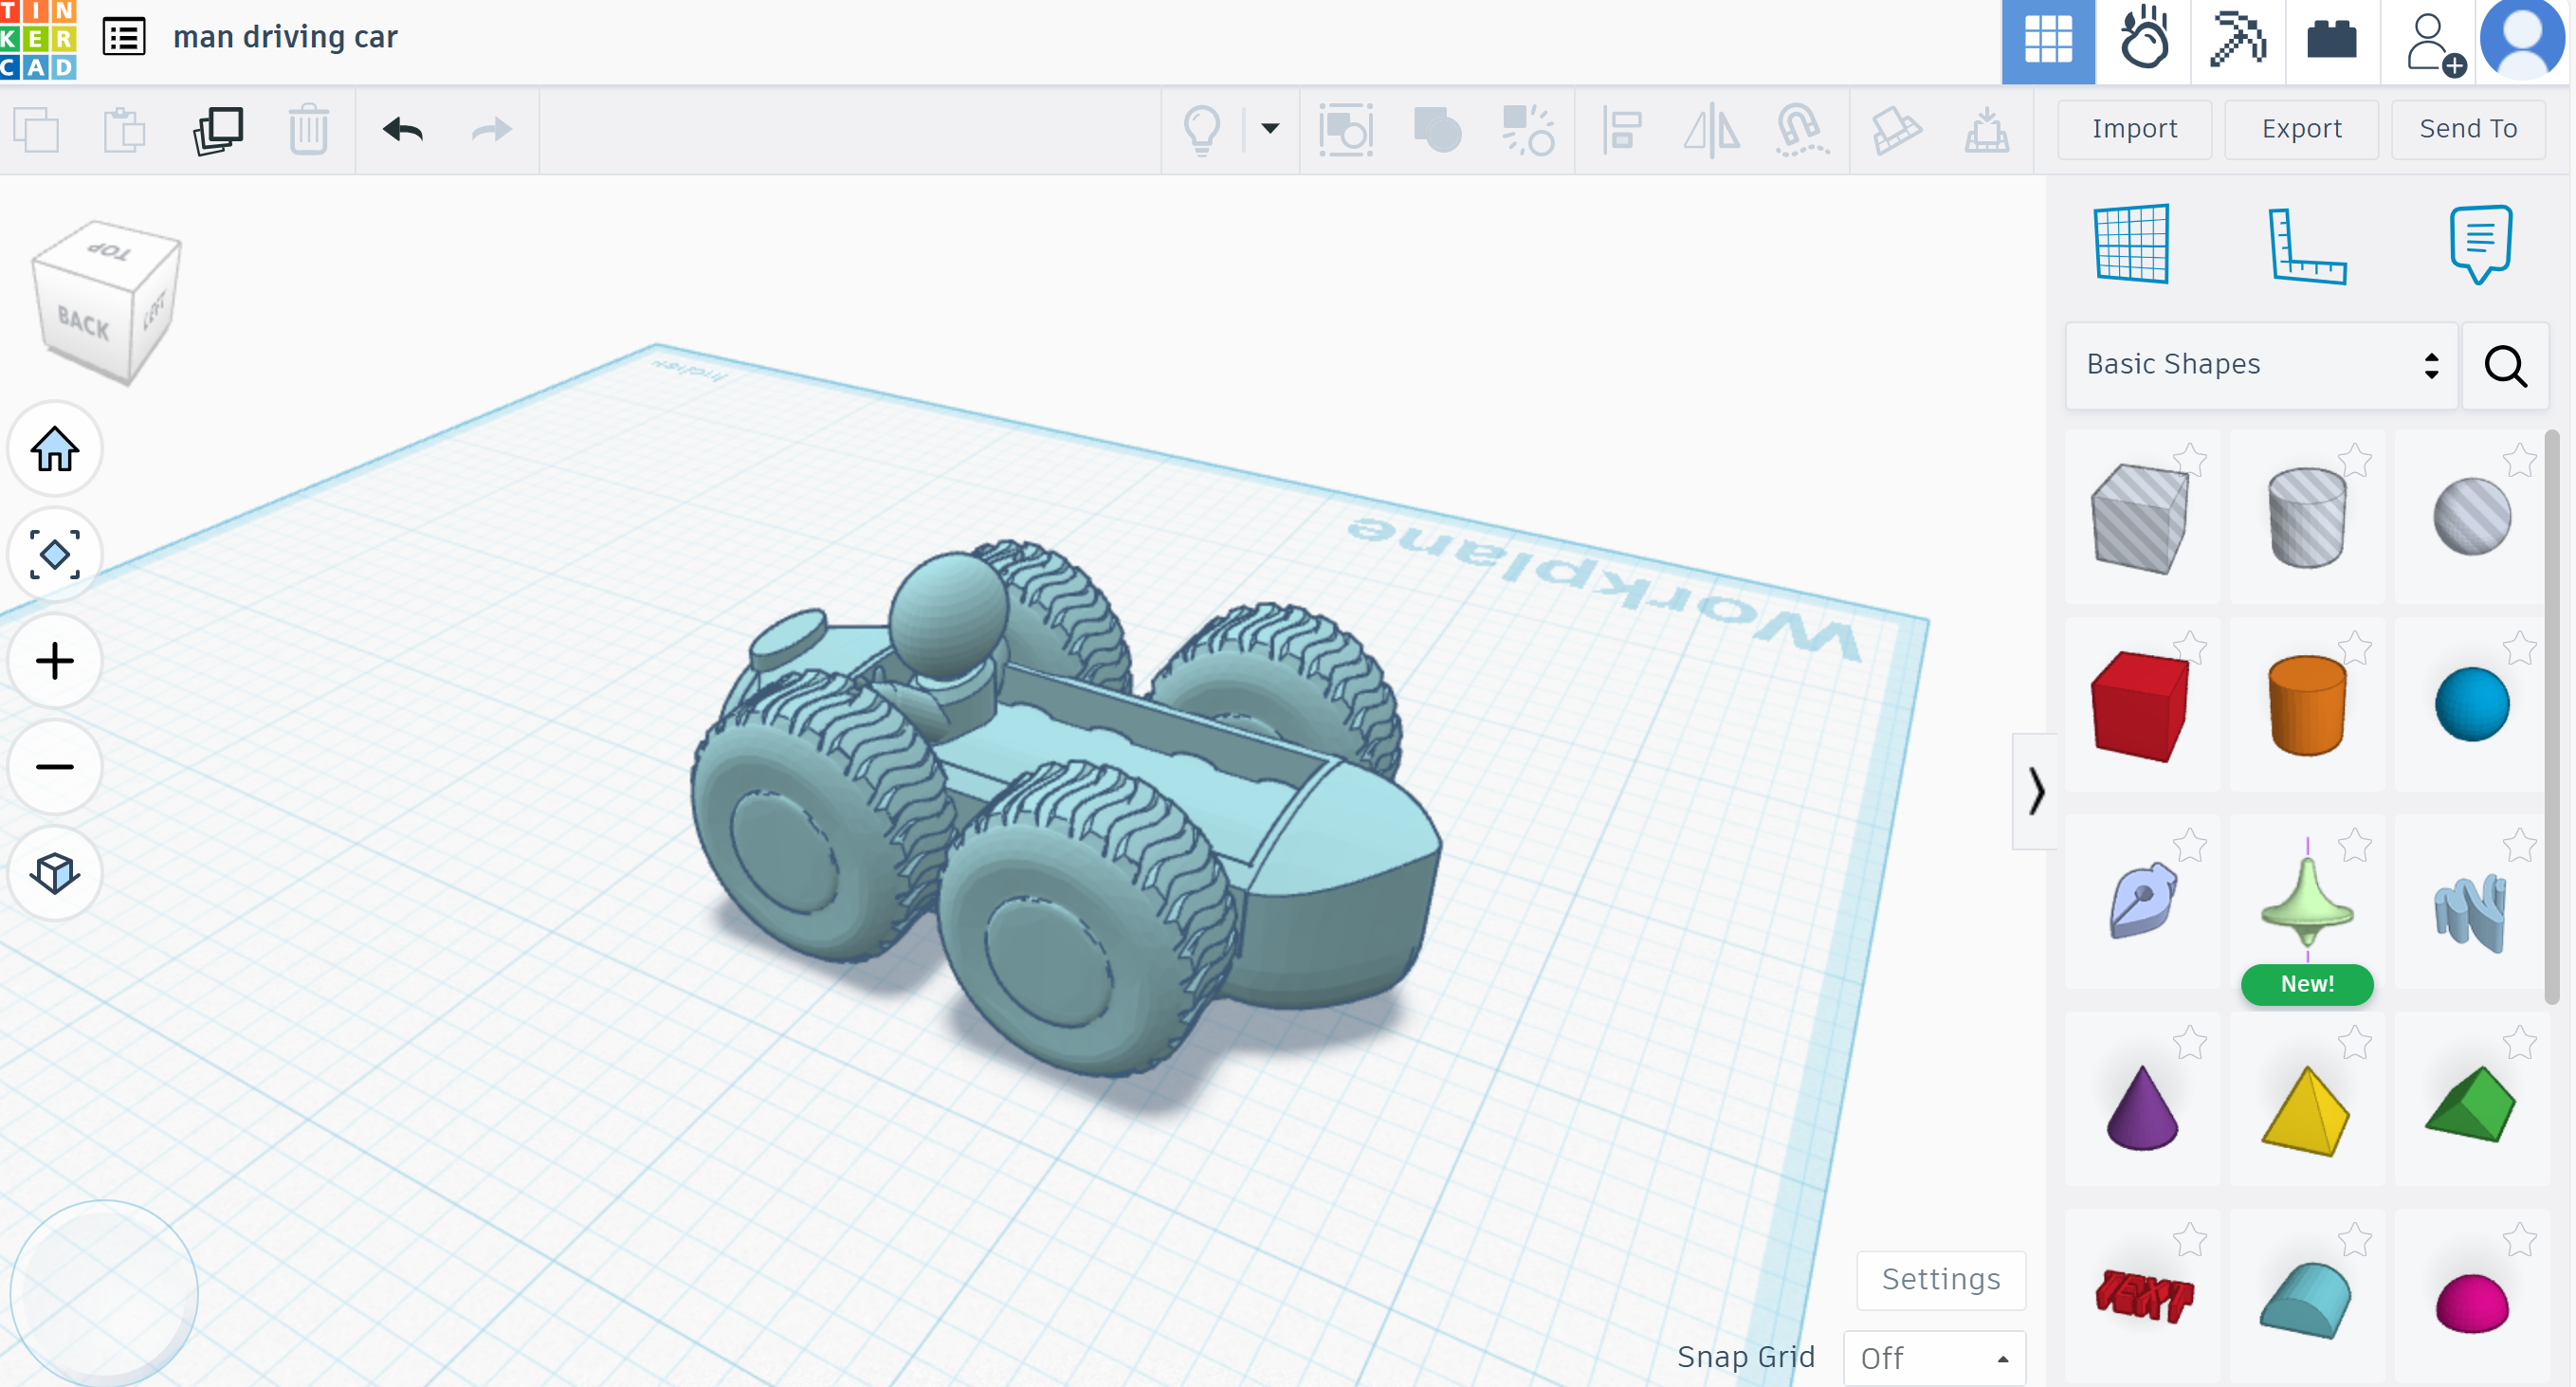Expand the Snap Grid dropdown

tap(1934, 1357)
